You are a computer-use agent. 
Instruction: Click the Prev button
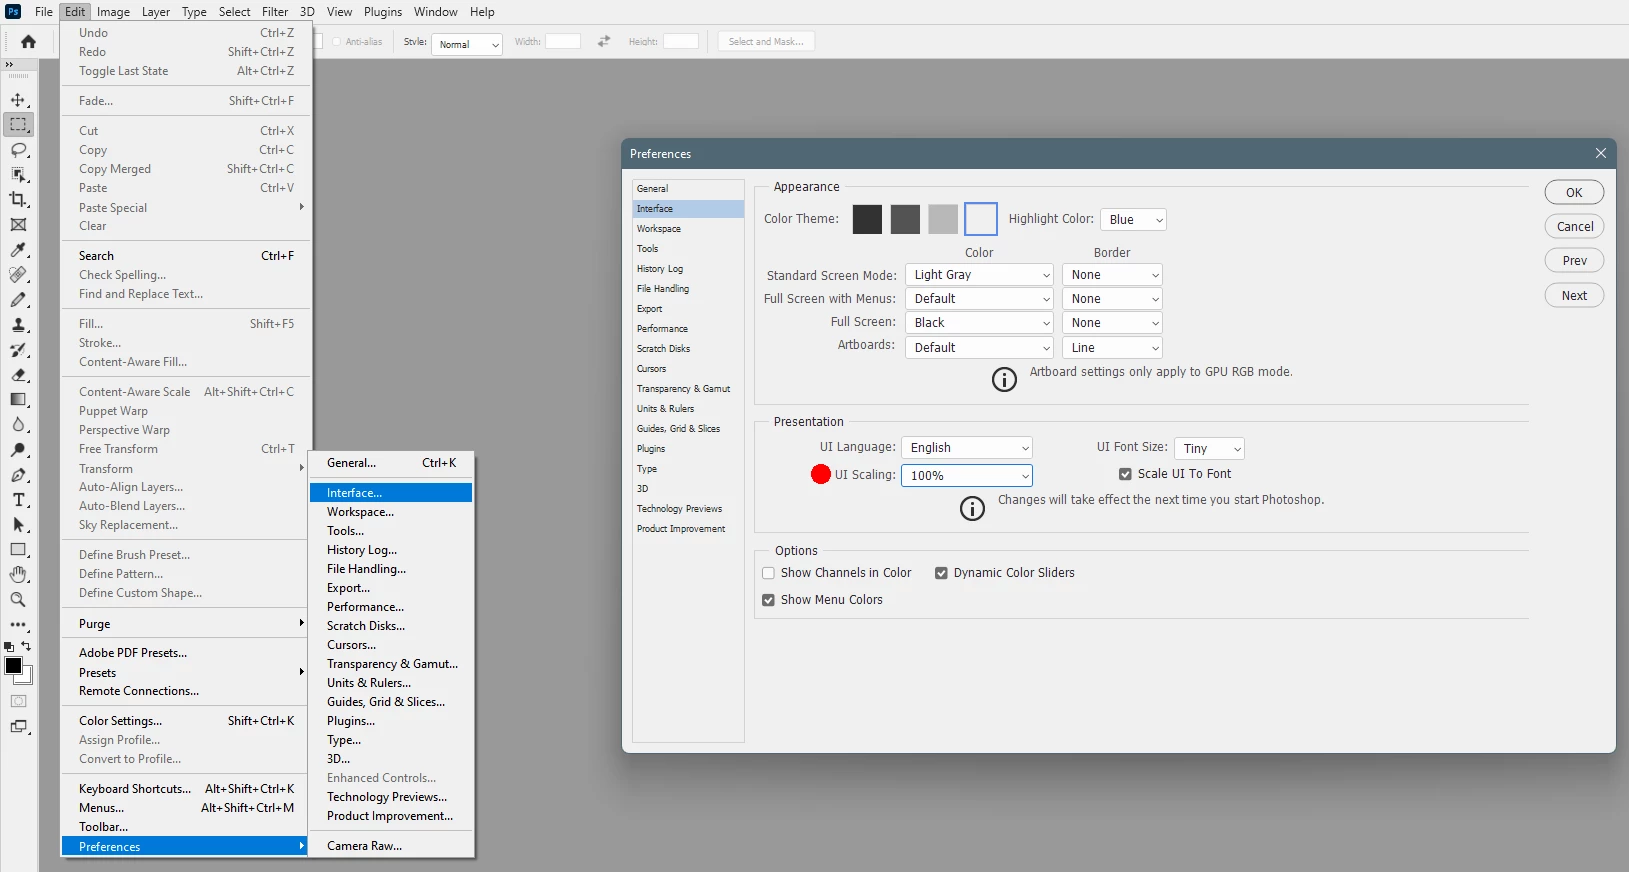tap(1574, 260)
